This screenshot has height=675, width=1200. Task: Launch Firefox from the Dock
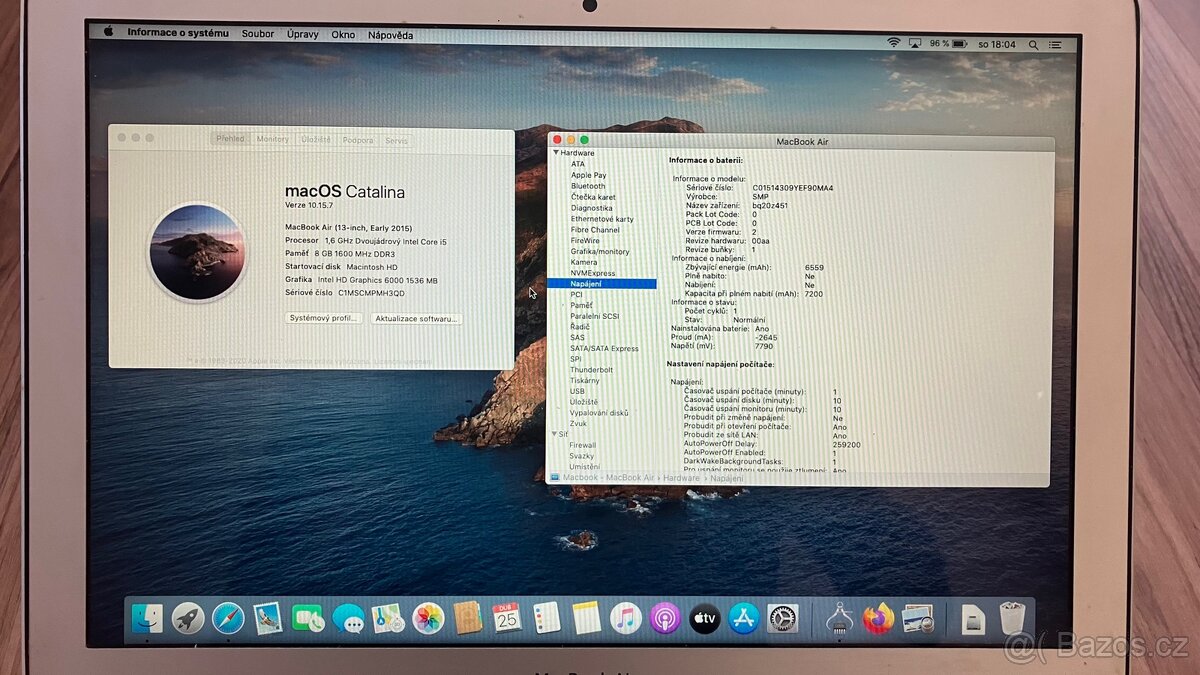point(880,620)
